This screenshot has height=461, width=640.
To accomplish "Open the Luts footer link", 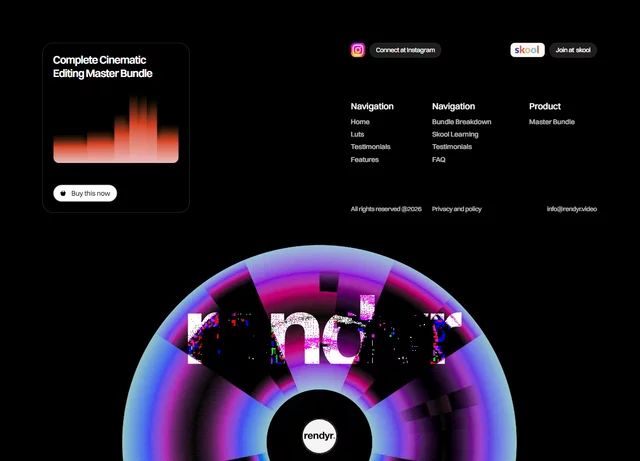I will pos(357,134).
